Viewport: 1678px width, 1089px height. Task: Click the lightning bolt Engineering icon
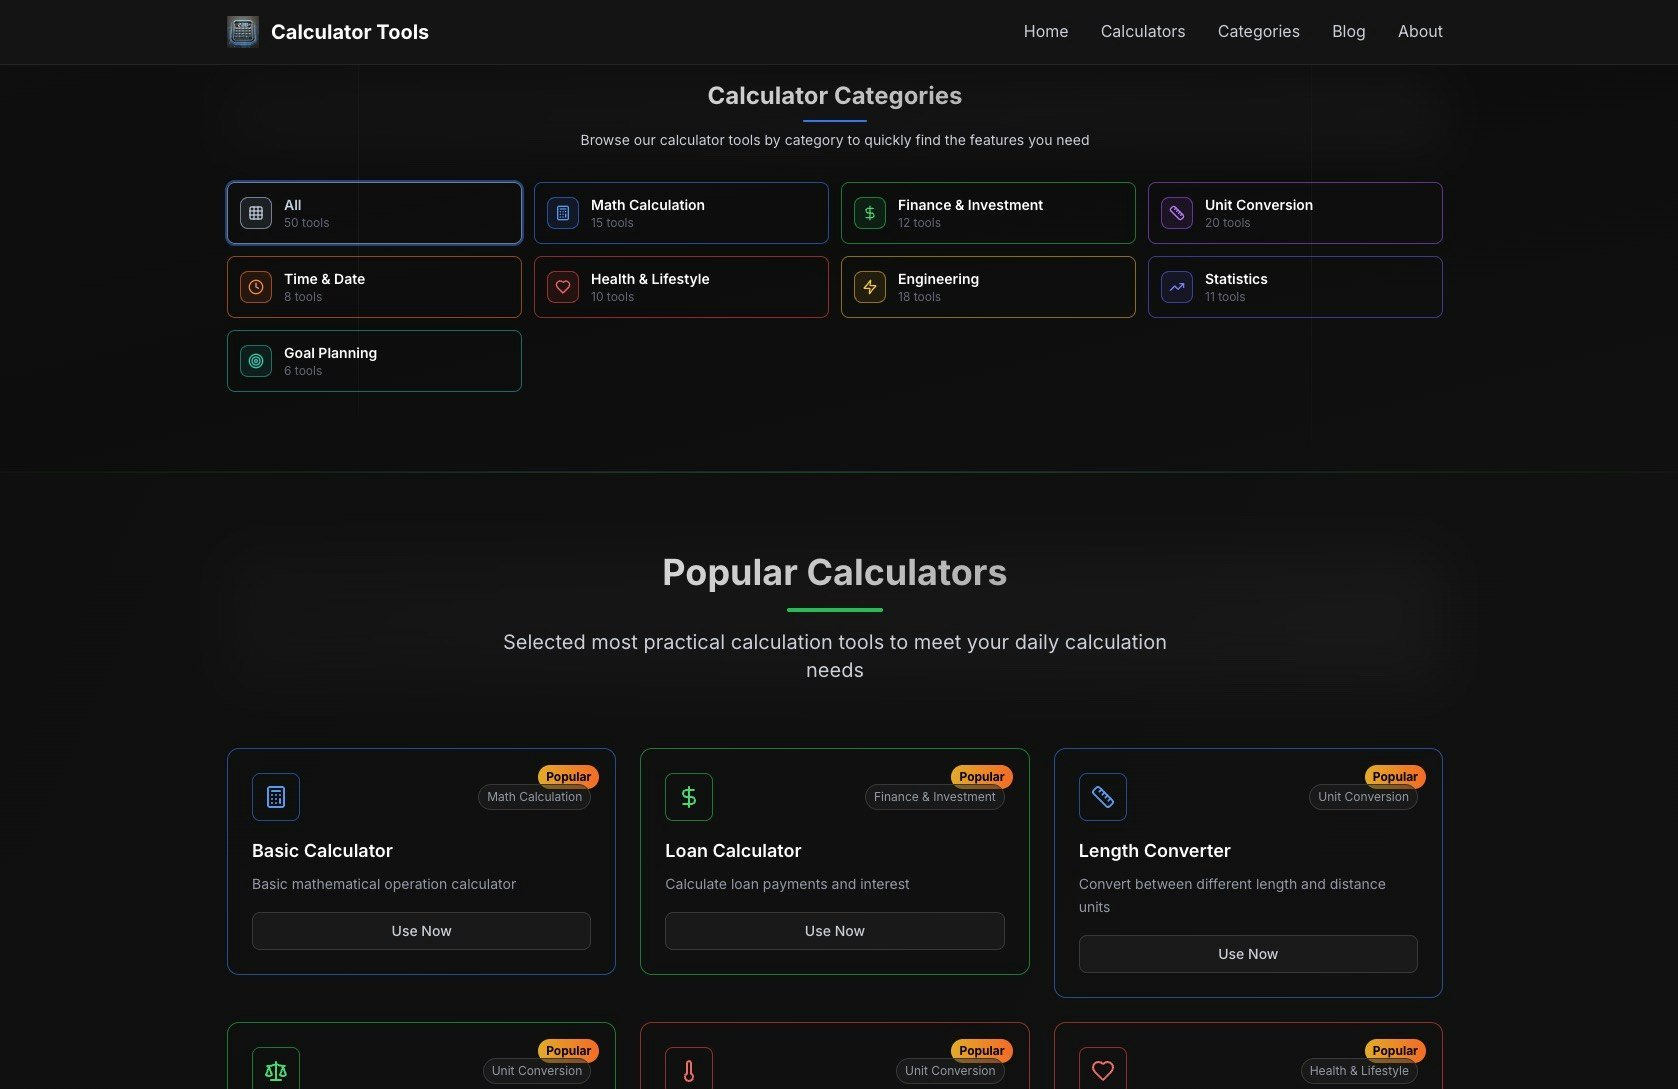point(870,287)
